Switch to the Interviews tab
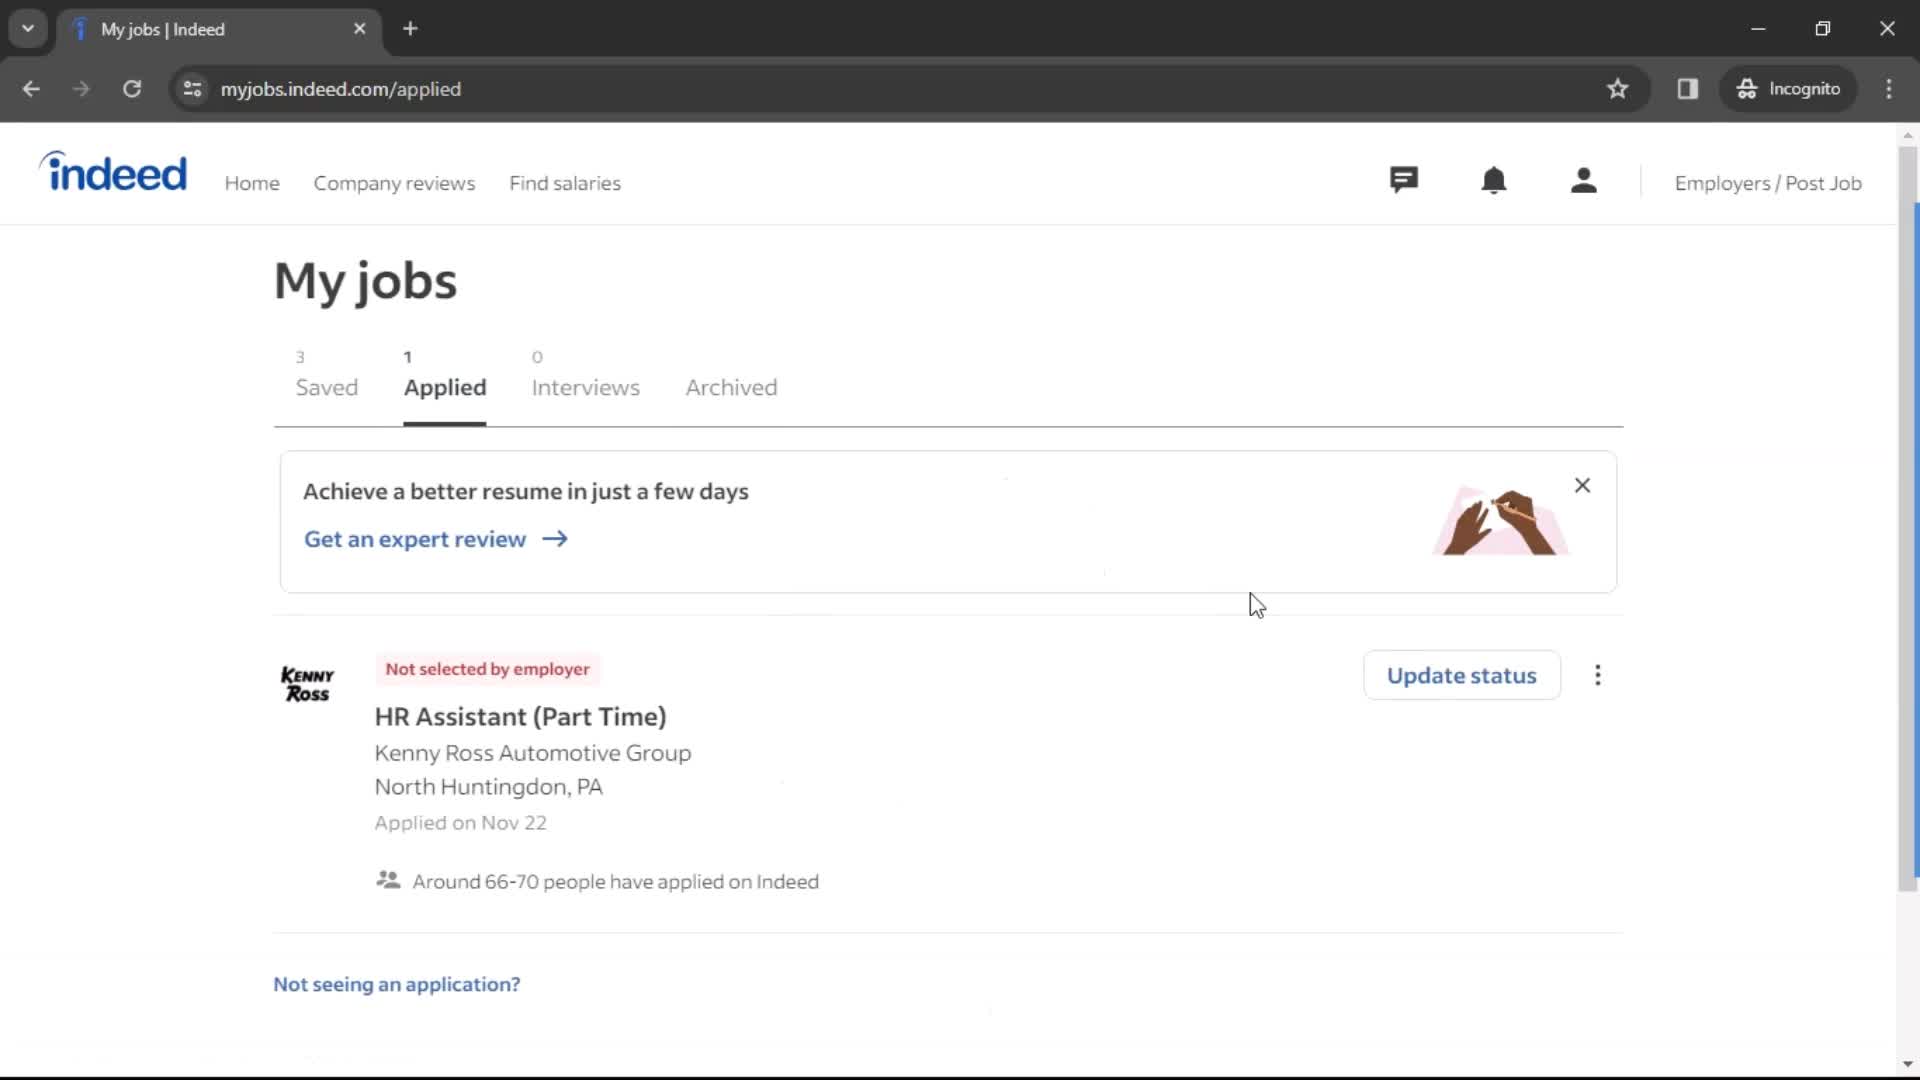 coord(585,386)
